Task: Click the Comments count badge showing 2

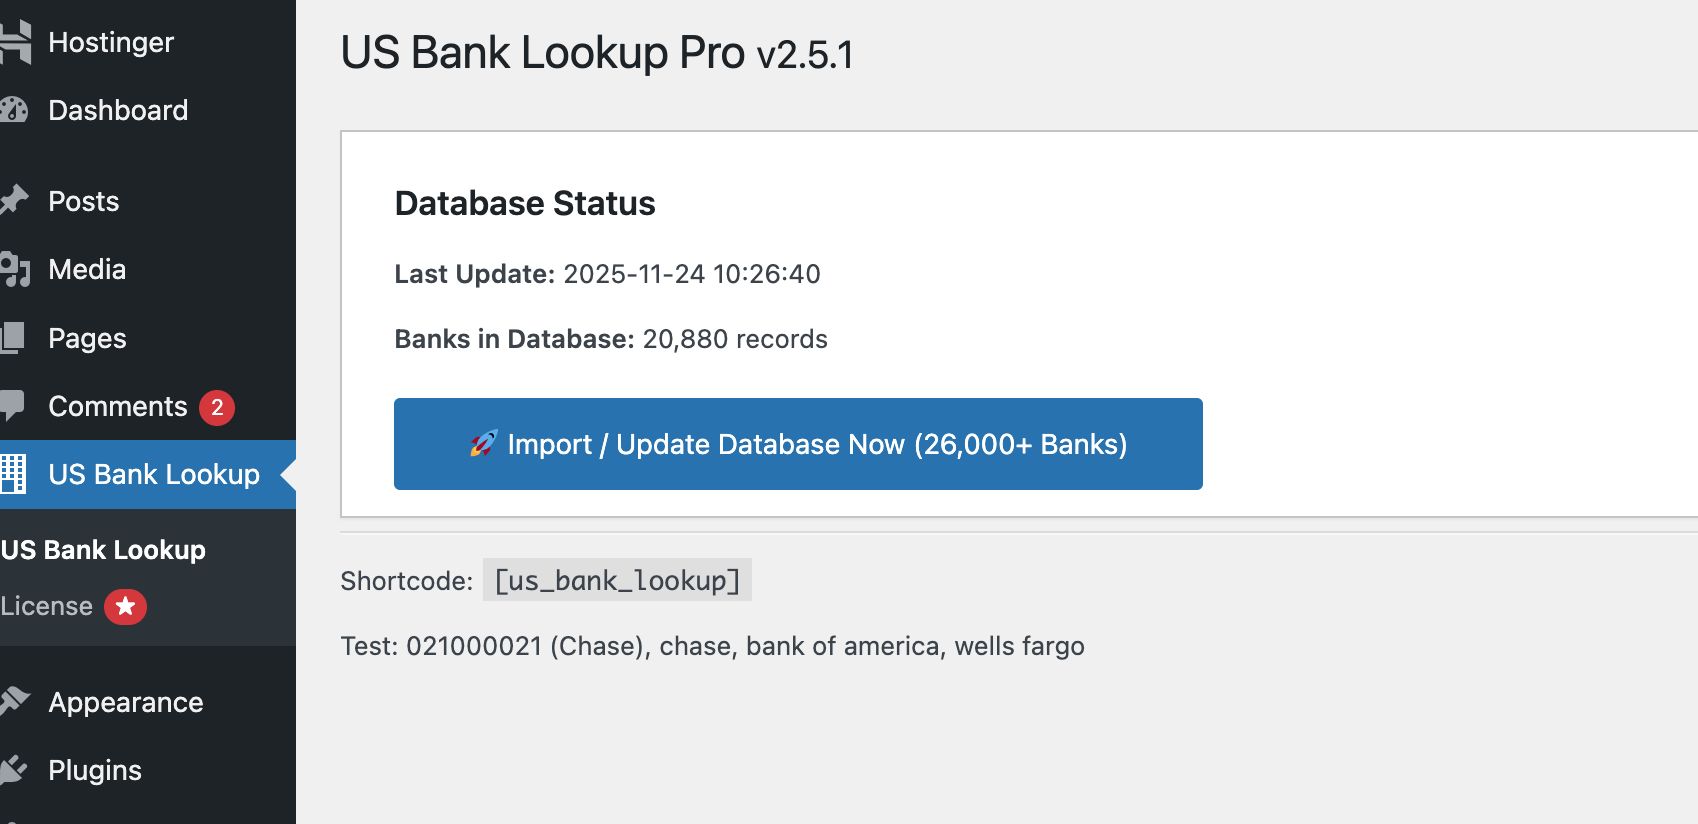Action: tap(217, 407)
